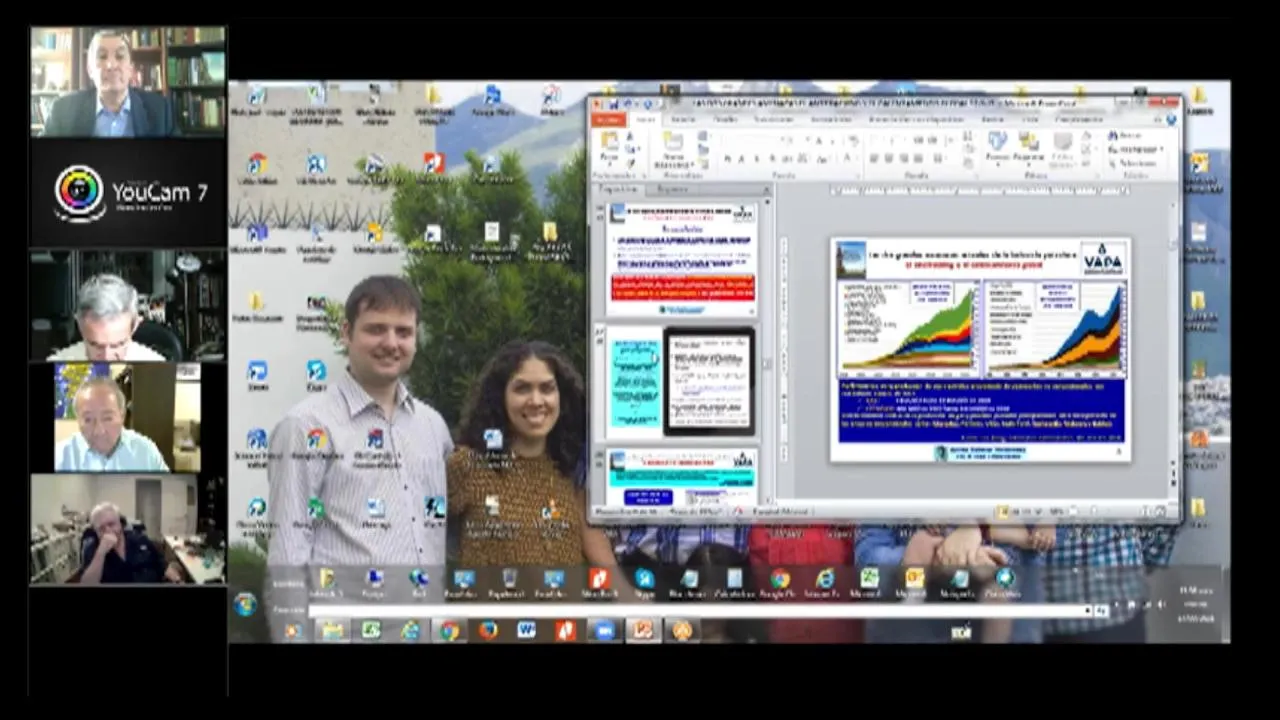Screen dimensions: 1280x720
Task: Open Recycle Bin shortcut in desktop toolbar row
Action: pyautogui.click(x=509, y=583)
